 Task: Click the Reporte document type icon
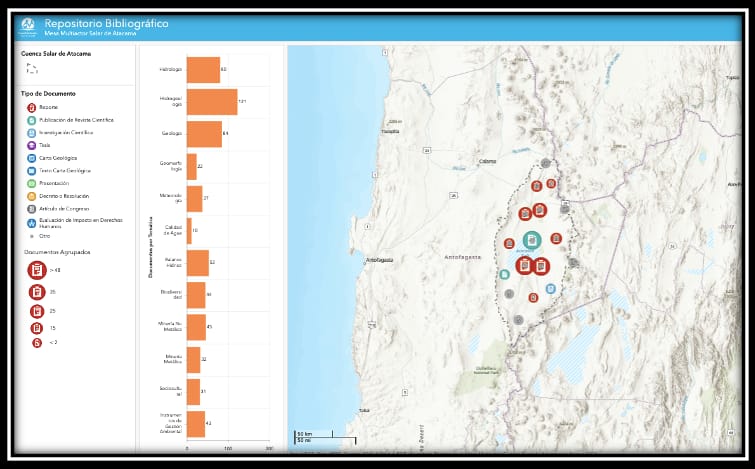click(32, 107)
